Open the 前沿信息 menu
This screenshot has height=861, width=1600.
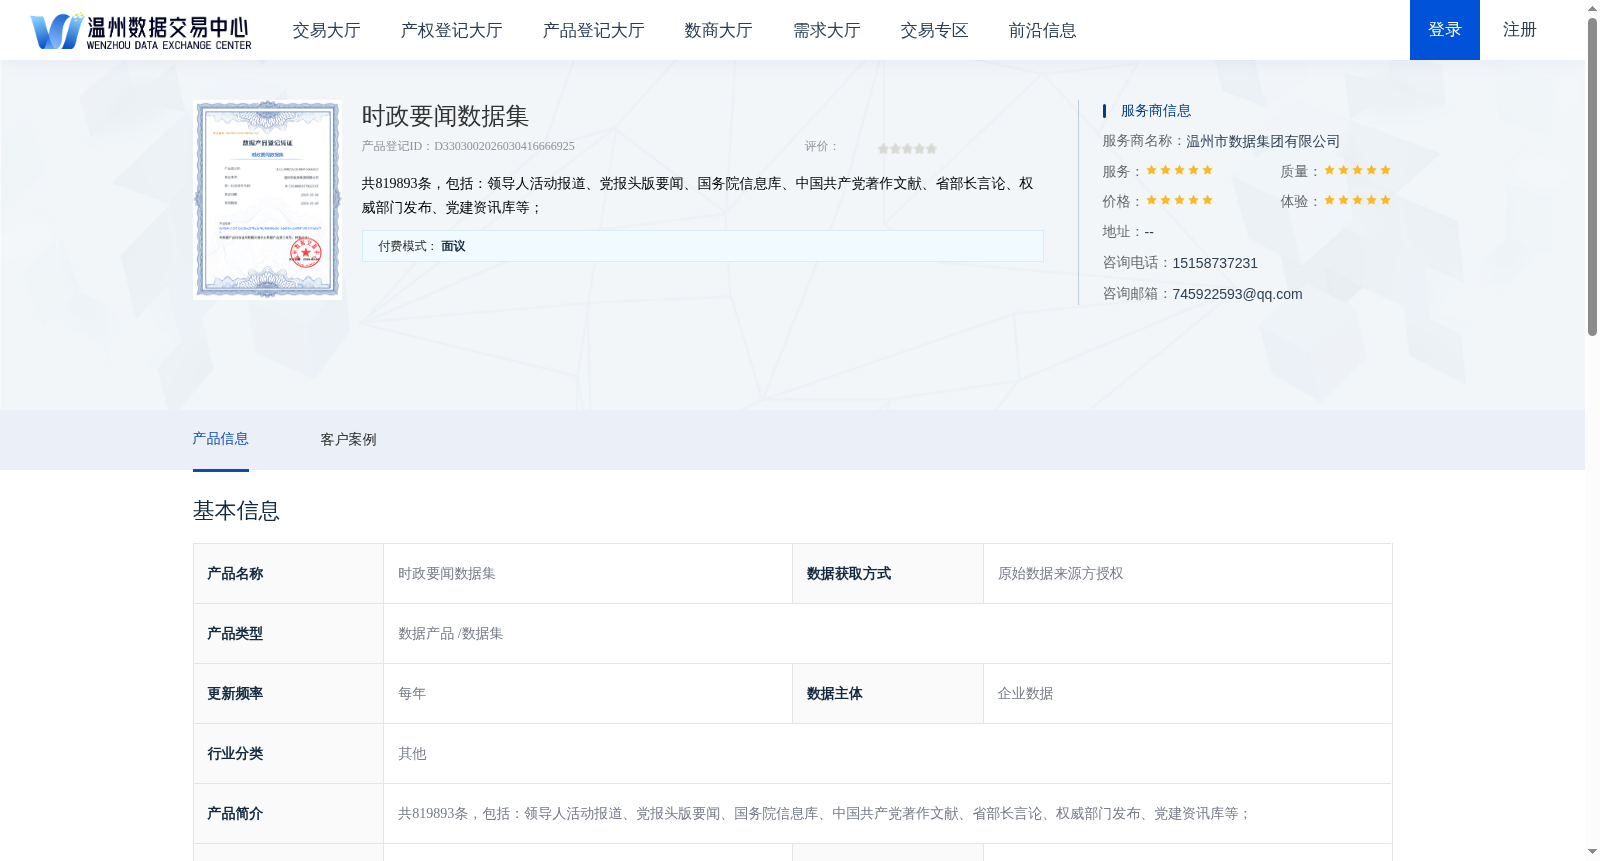(x=1042, y=30)
